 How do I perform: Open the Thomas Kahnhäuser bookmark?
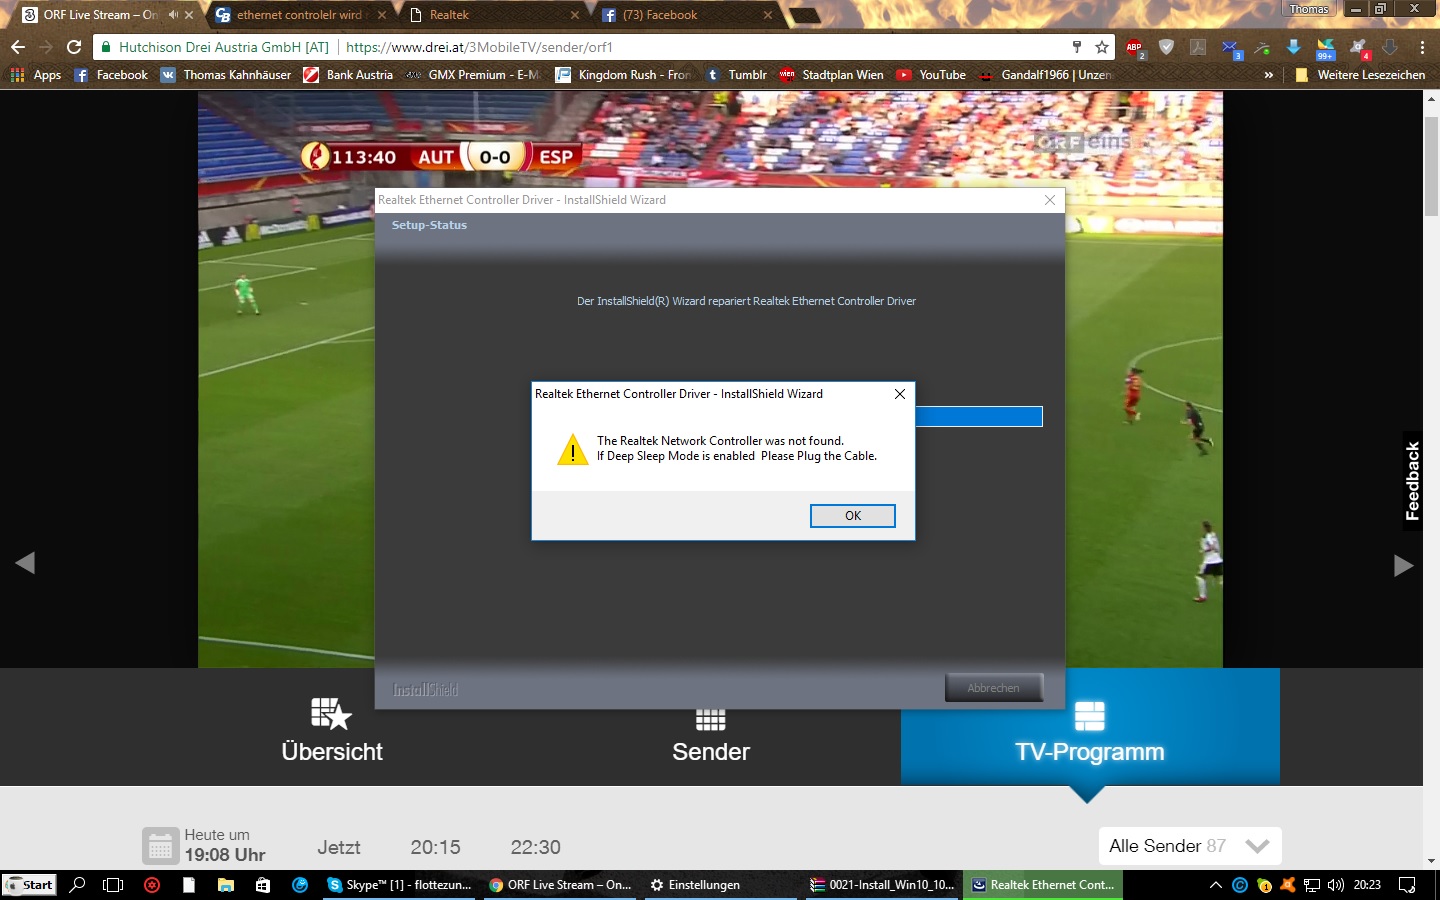[x=226, y=75]
